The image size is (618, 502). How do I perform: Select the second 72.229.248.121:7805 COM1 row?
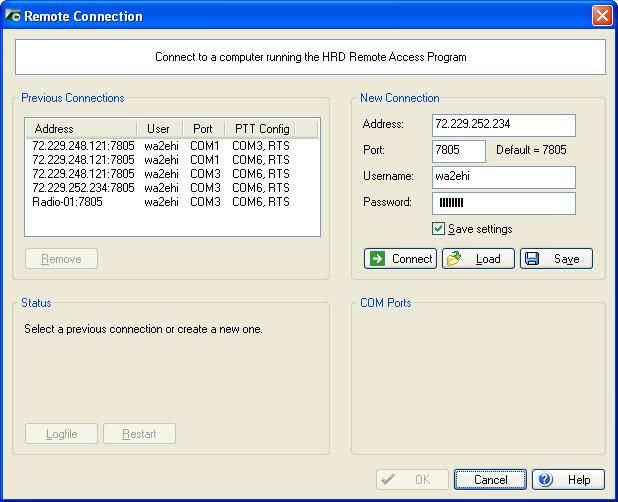pyautogui.click(x=83, y=160)
